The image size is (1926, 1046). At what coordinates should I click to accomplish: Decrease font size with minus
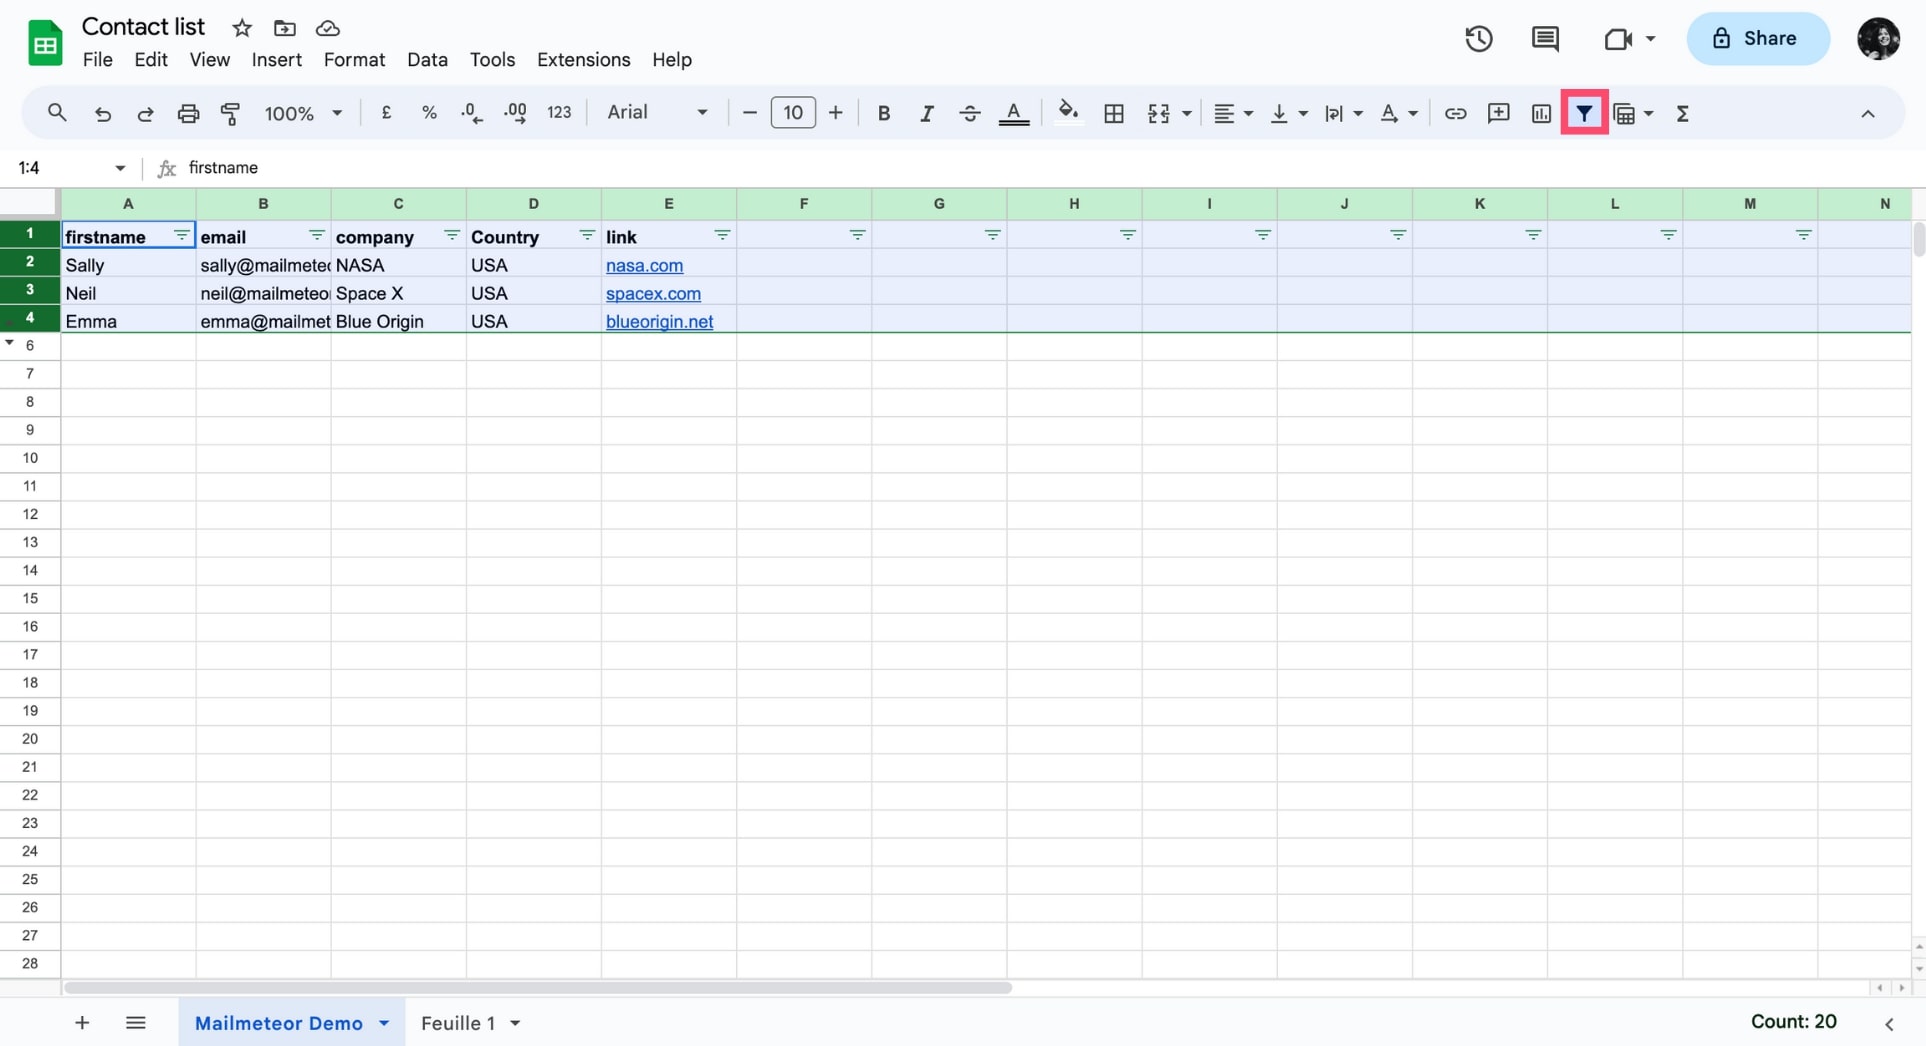pyautogui.click(x=749, y=113)
